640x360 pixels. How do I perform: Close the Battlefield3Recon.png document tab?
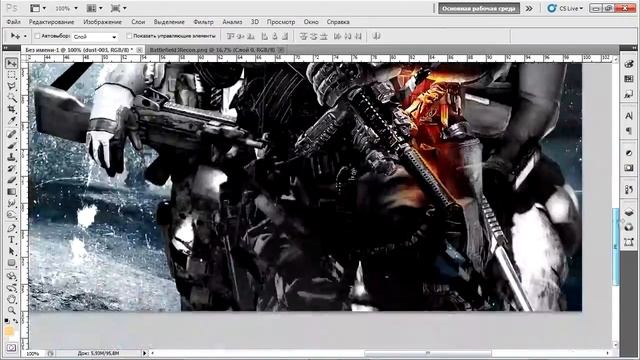(x=281, y=50)
